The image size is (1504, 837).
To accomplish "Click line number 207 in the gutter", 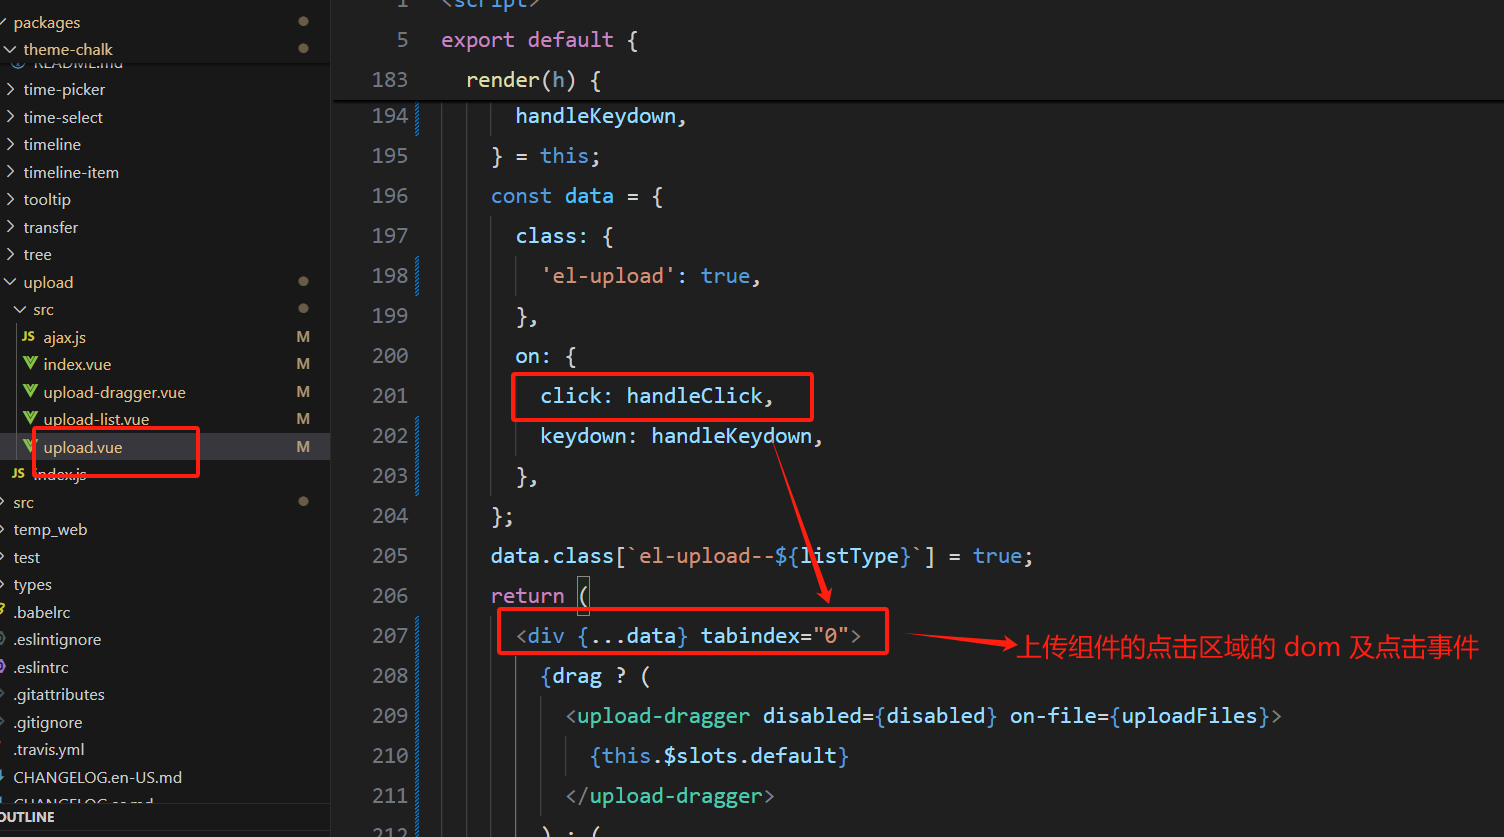I will click(390, 636).
